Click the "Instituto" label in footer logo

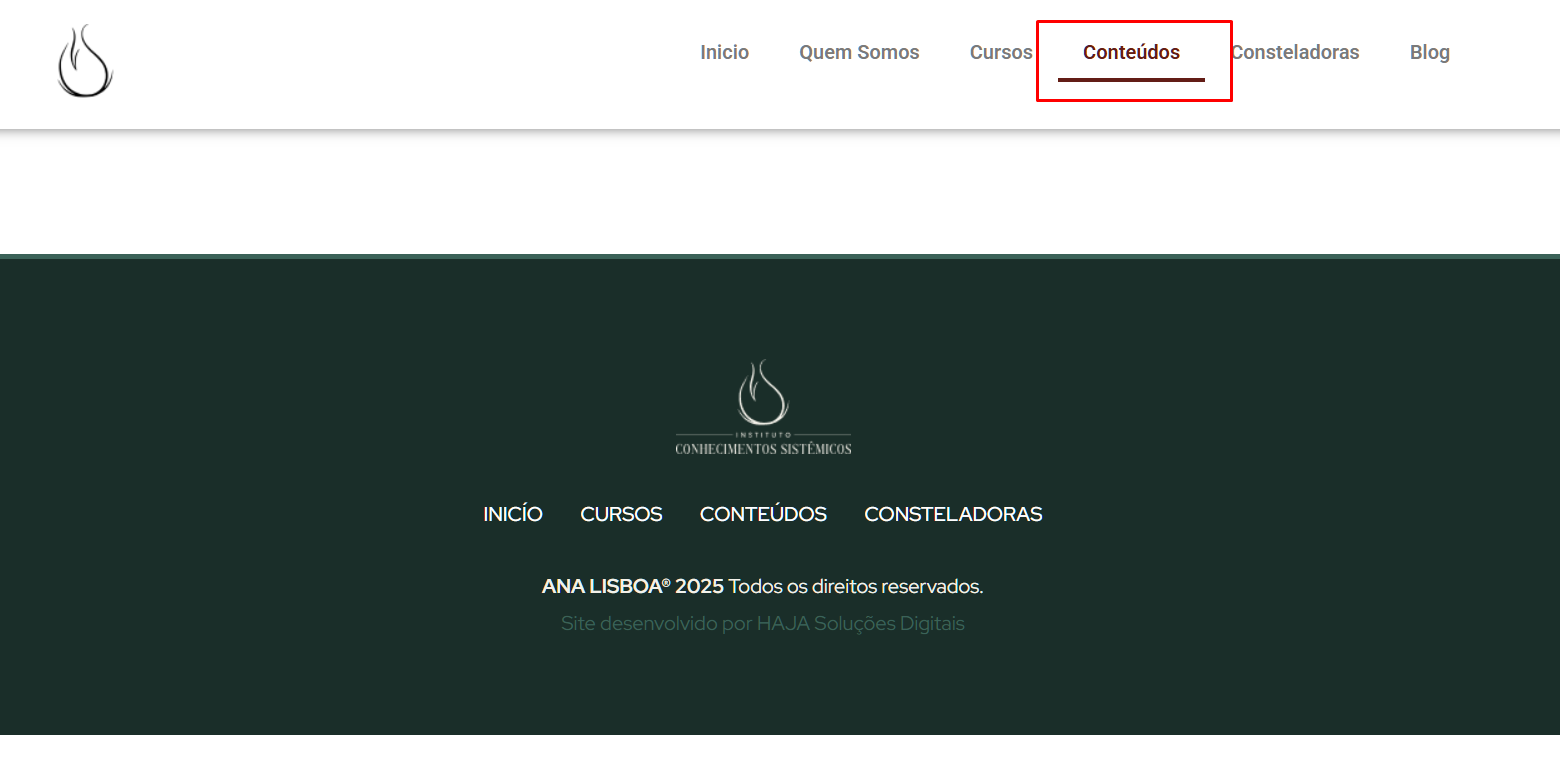(x=763, y=434)
